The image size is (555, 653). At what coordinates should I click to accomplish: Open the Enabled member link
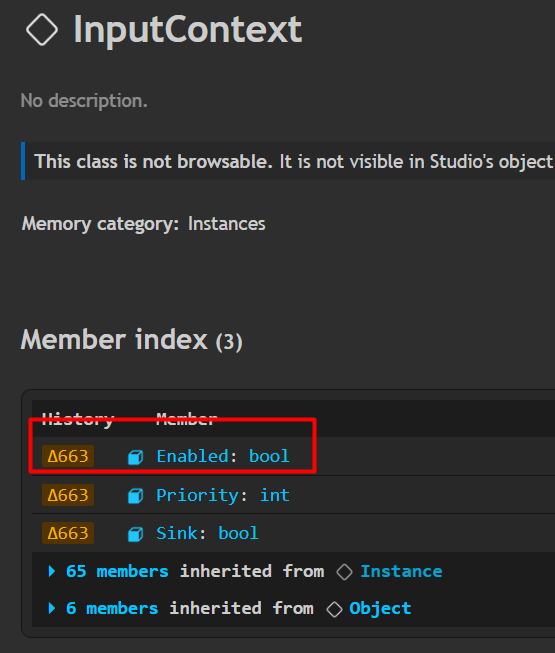[192, 456]
